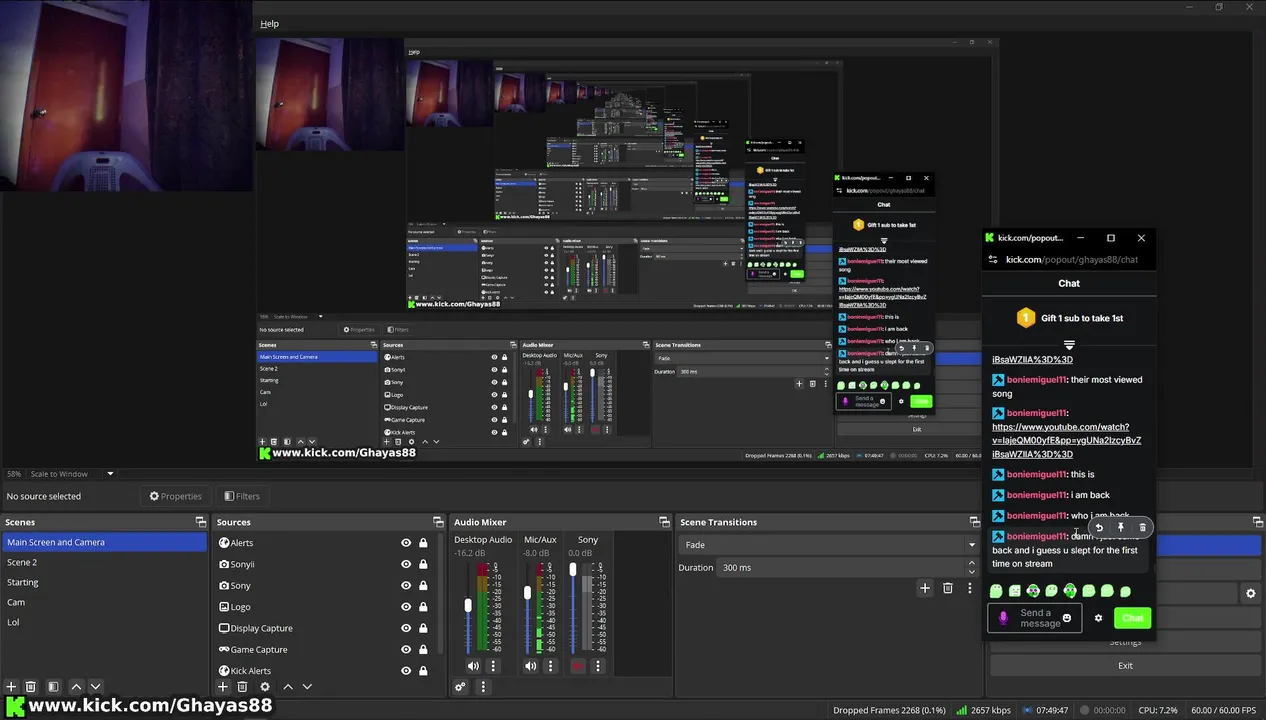Open Desktop Audio channel options menu
1266x720 pixels.
pyautogui.click(x=492, y=666)
